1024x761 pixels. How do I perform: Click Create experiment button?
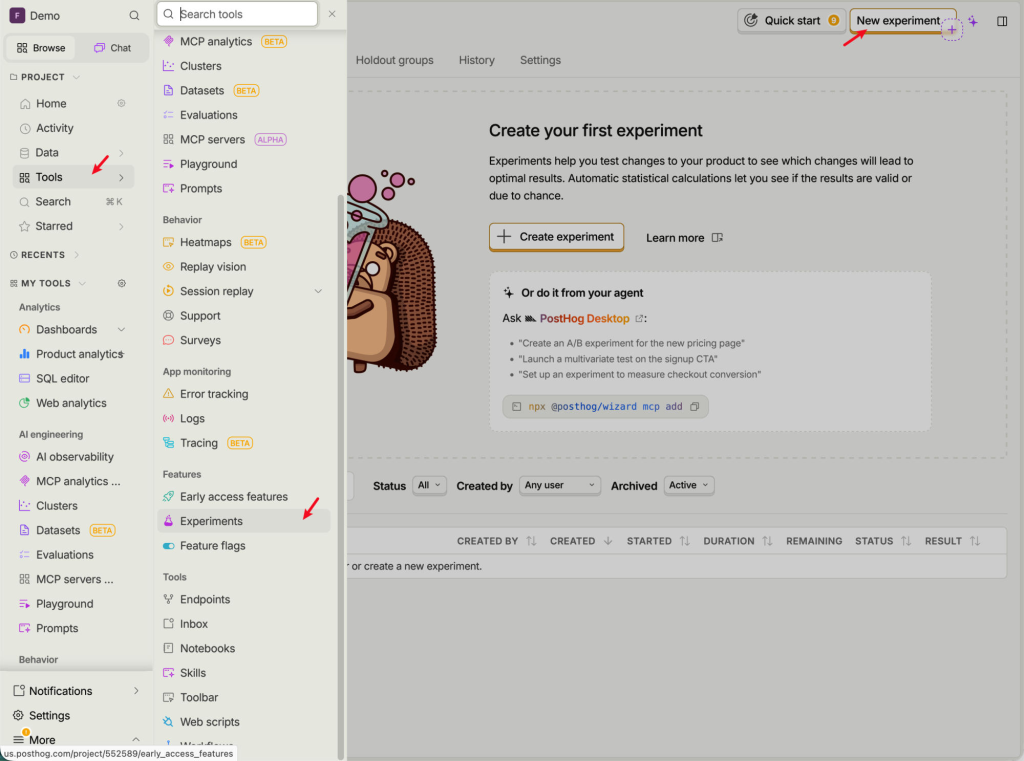[x=556, y=237]
